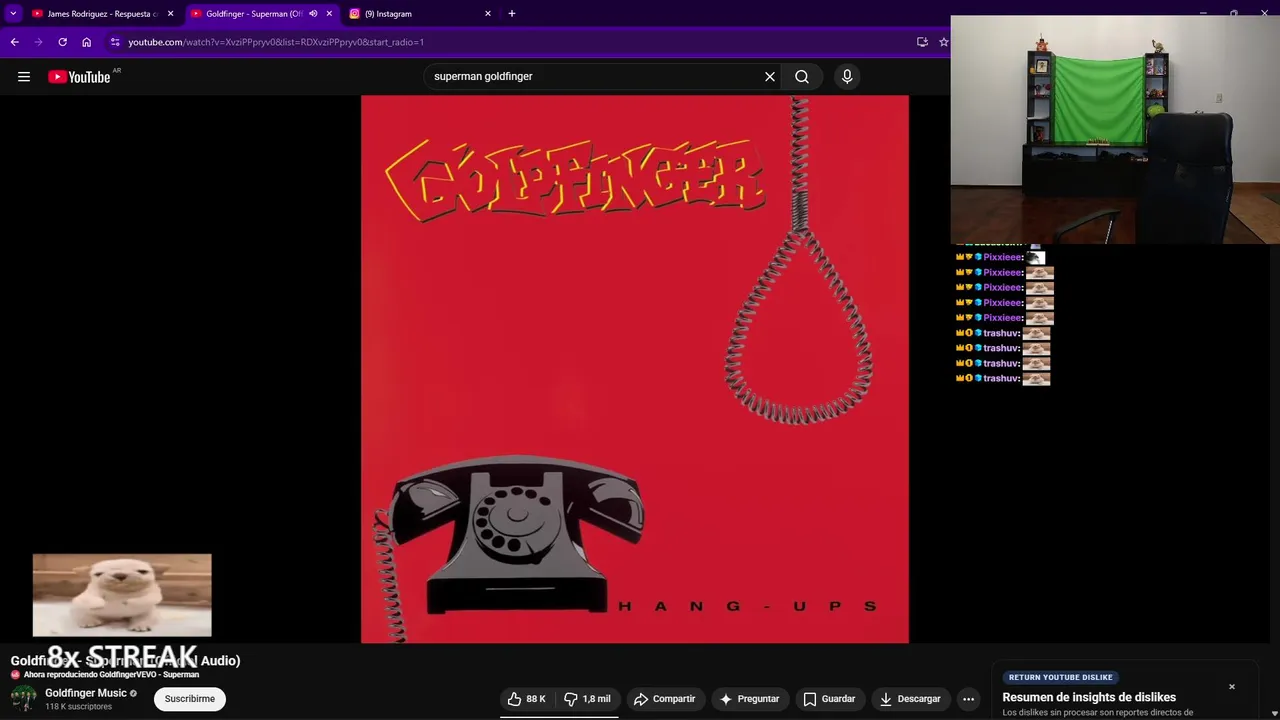Save the video with Guardar

[x=830, y=699]
